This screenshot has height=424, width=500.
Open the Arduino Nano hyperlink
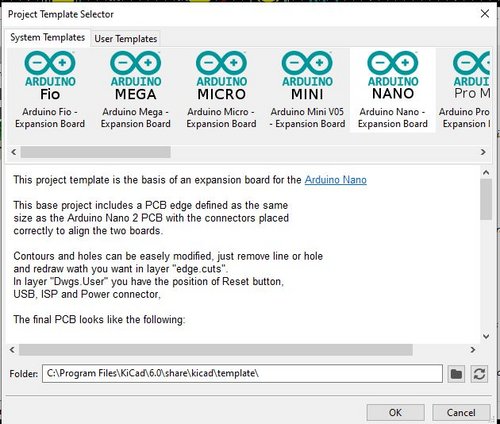coord(336,180)
